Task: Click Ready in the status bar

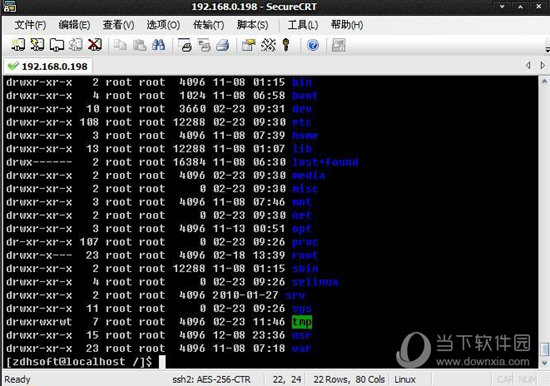Action: [x=17, y=379]
